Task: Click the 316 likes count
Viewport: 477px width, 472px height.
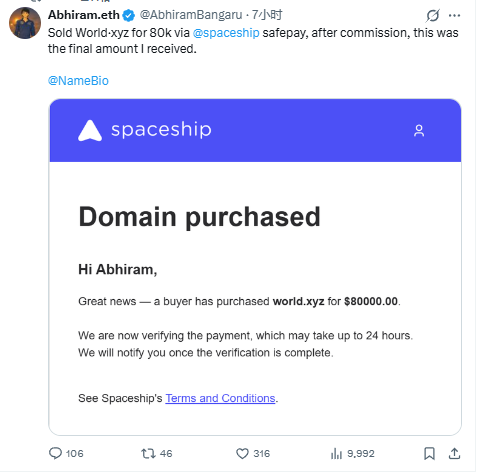Action: (x=262, y=454)
